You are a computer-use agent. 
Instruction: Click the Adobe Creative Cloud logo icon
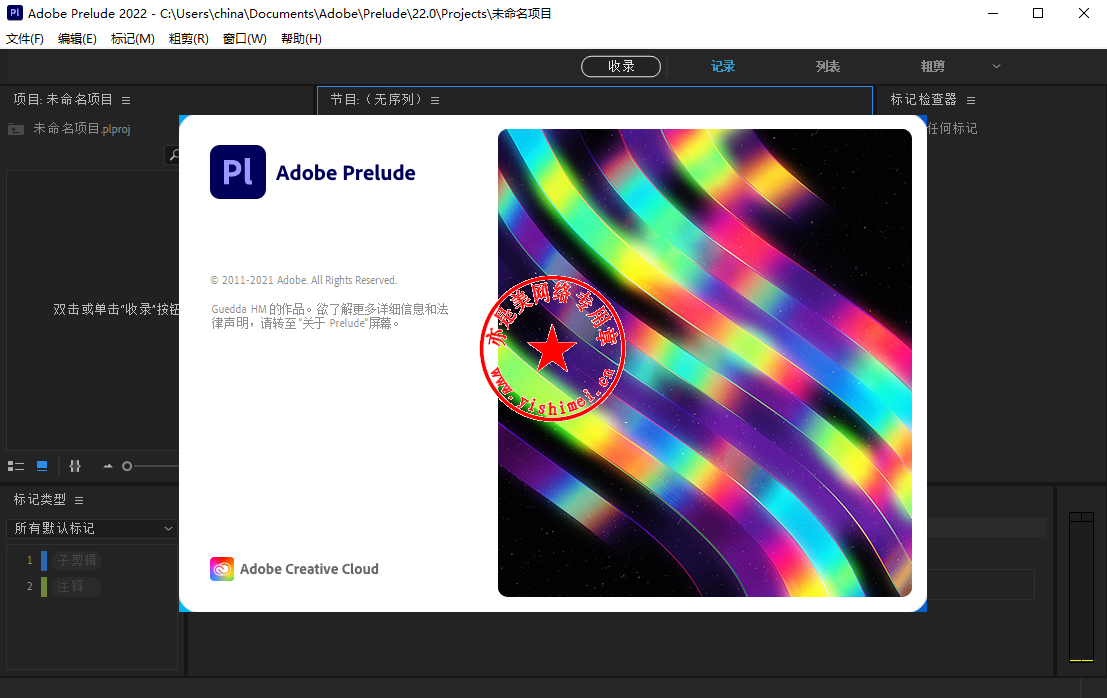[222, 569]
